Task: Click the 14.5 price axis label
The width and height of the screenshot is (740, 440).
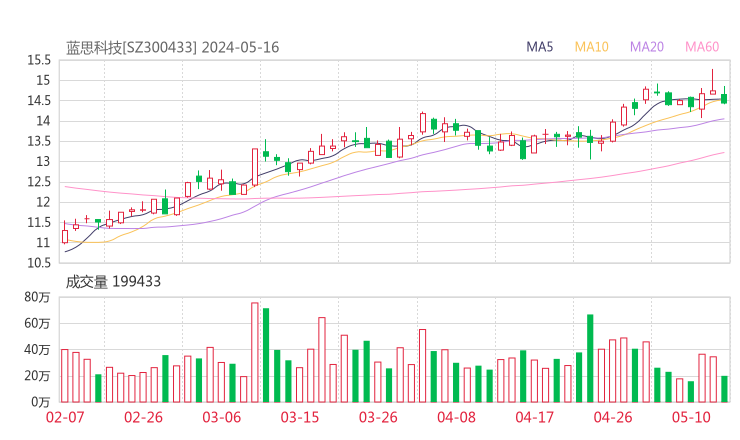Action: point(39,101)
